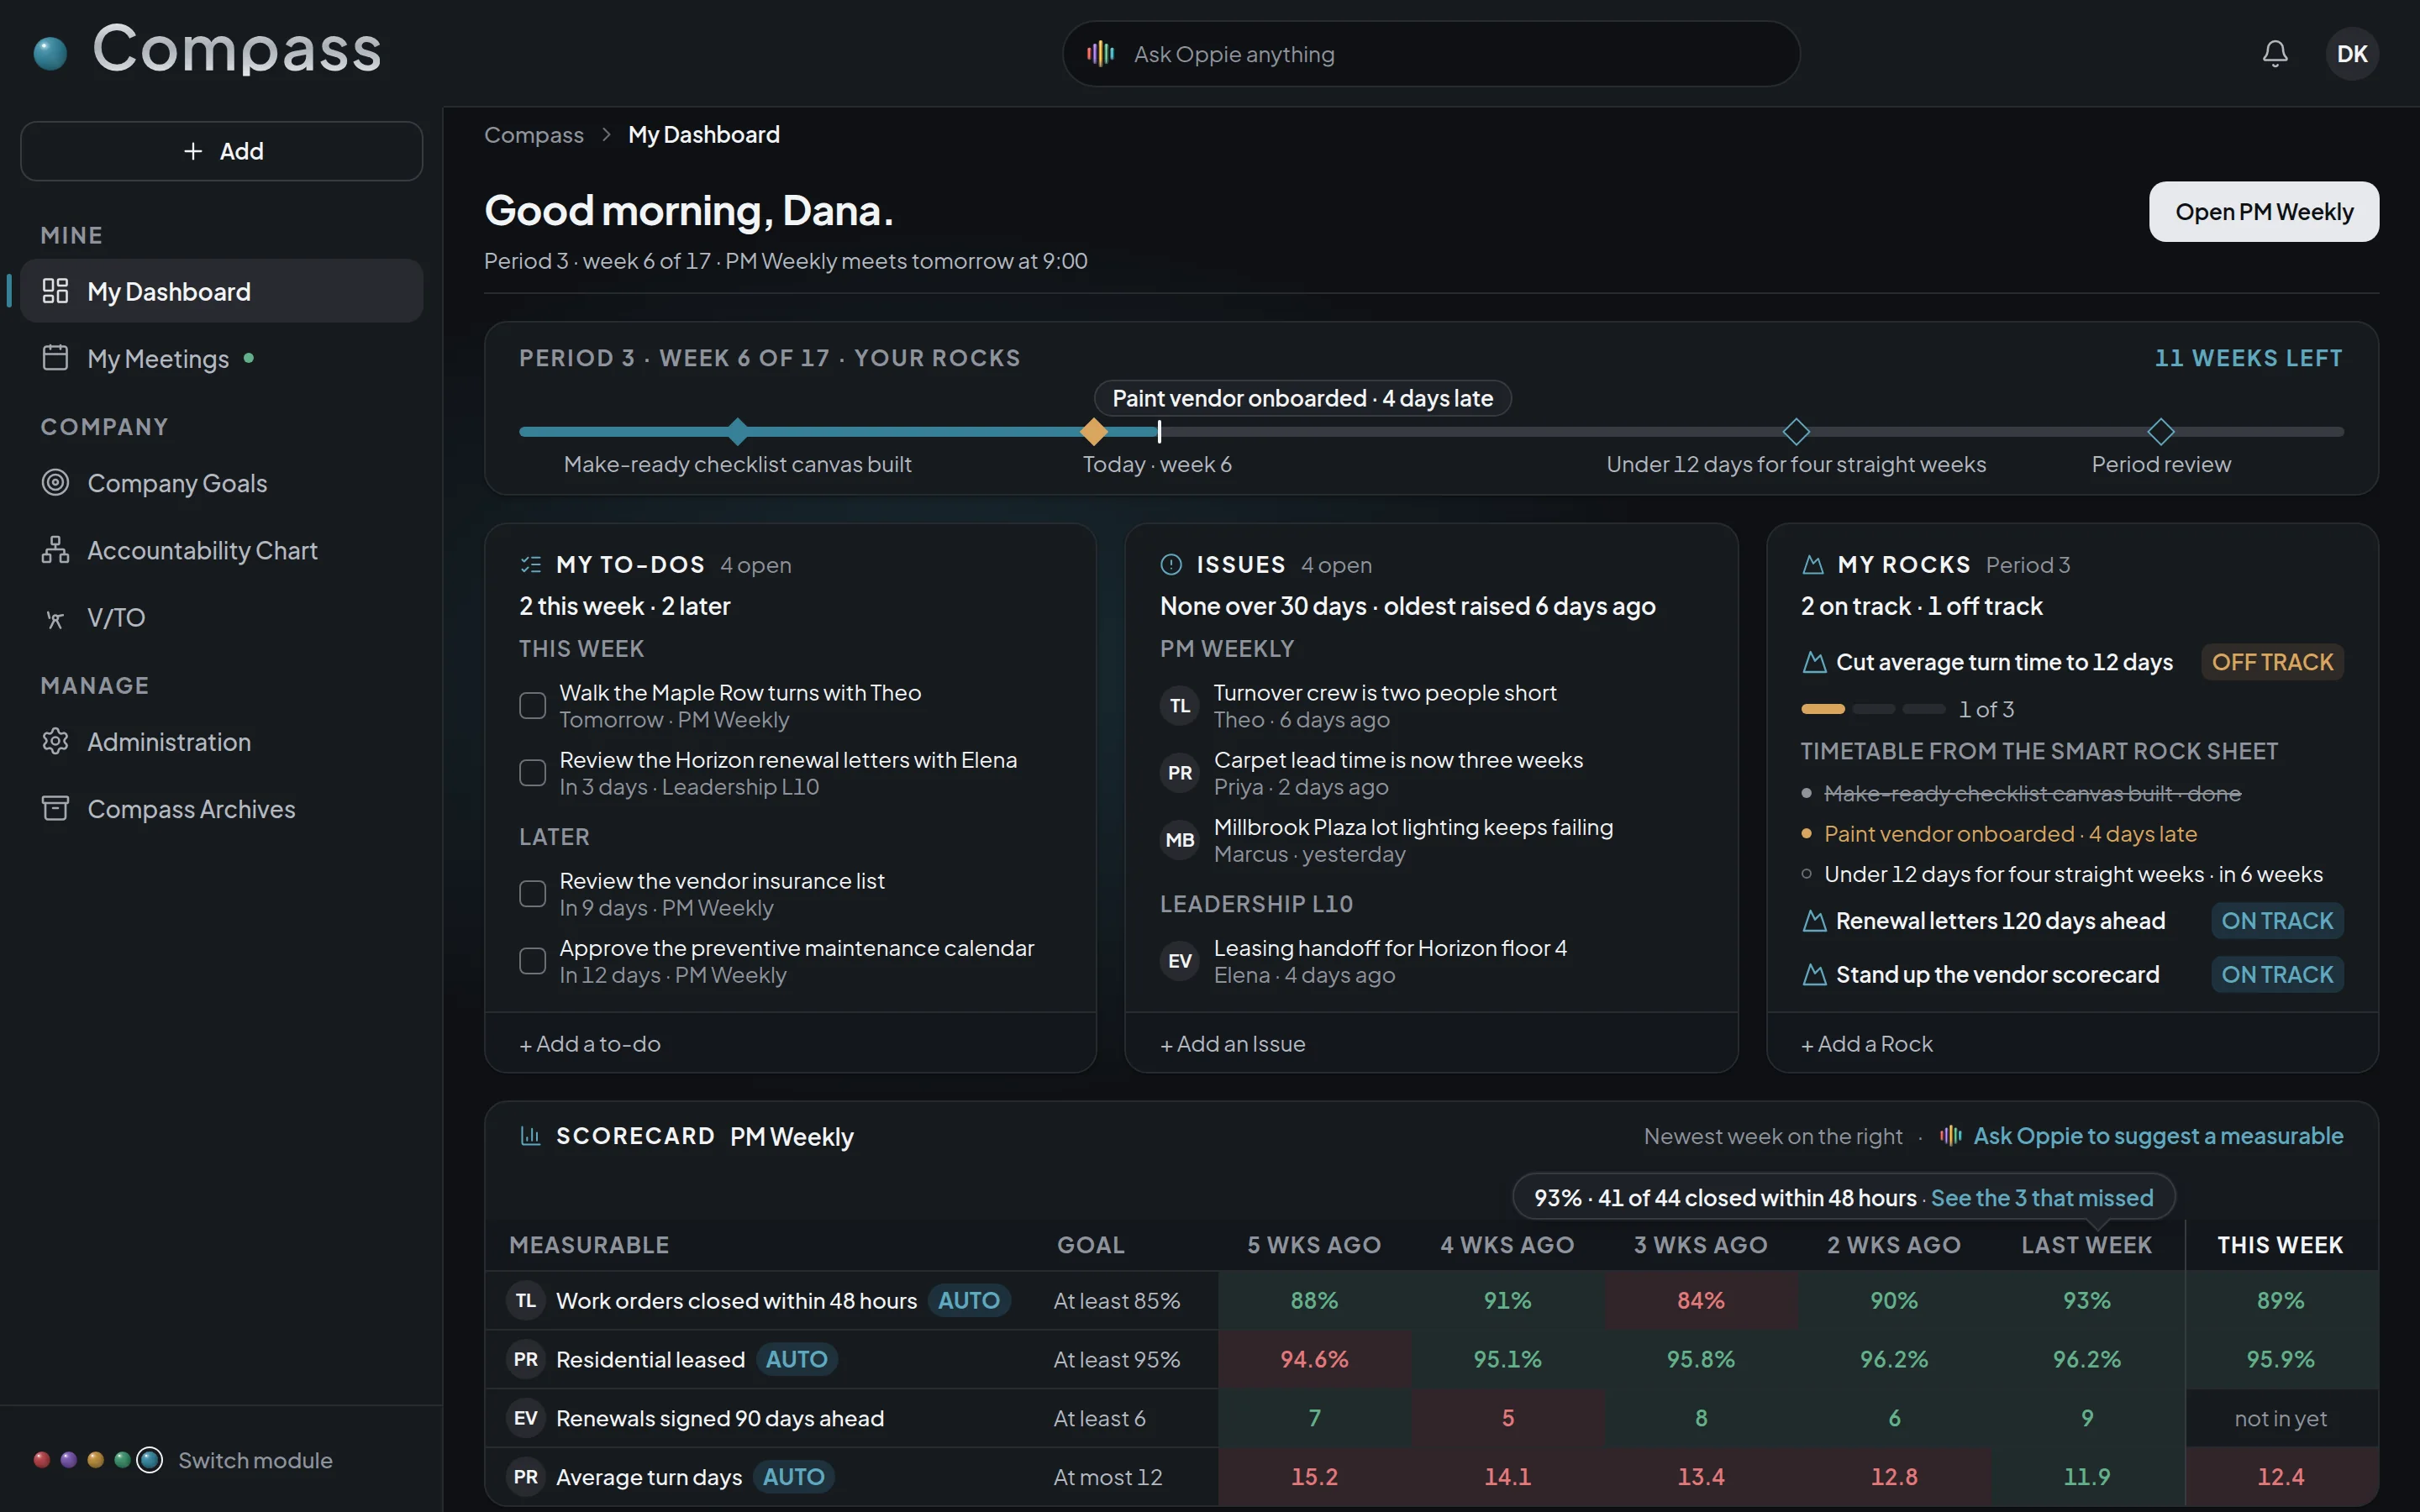Click Add a to-do
Screen dimensions: 2420x1512
click(590, 1044)
